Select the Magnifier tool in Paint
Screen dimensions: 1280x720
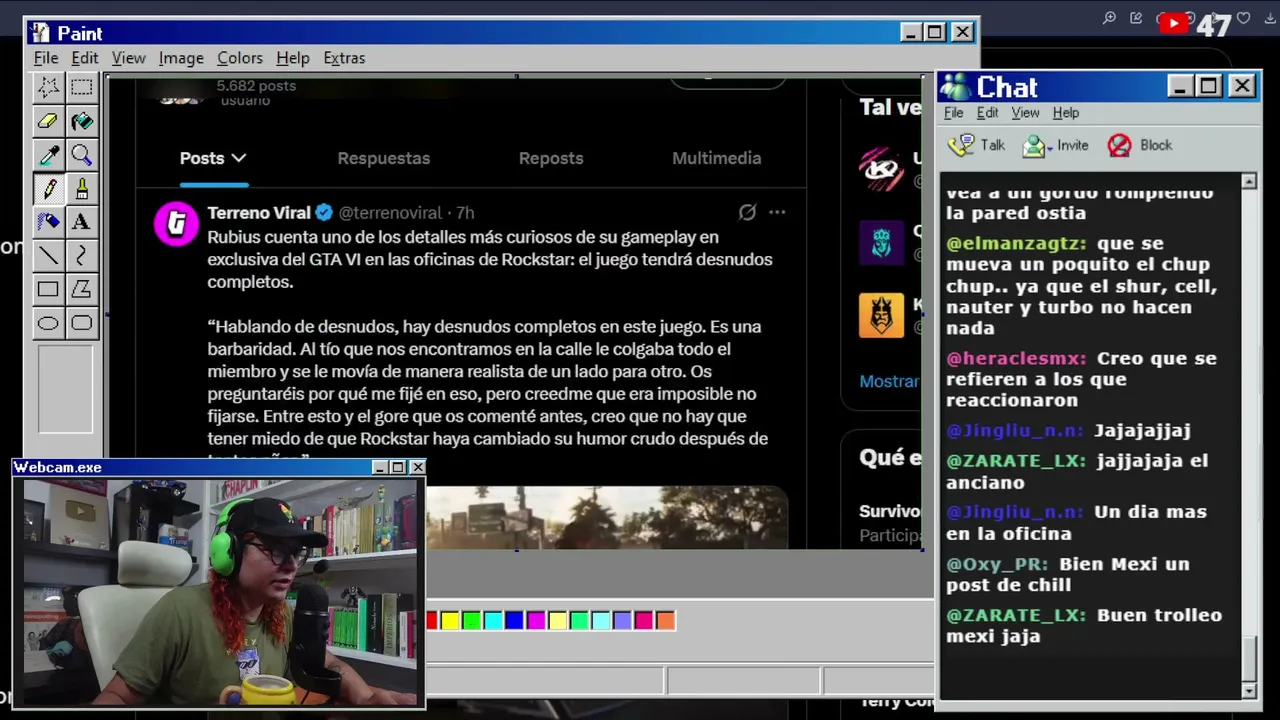click(x=82, y=155)
